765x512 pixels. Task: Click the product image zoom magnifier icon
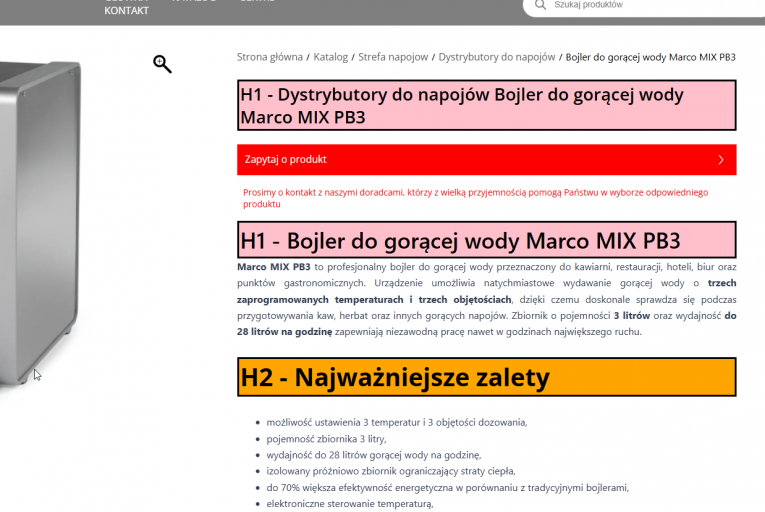(162, 64)
